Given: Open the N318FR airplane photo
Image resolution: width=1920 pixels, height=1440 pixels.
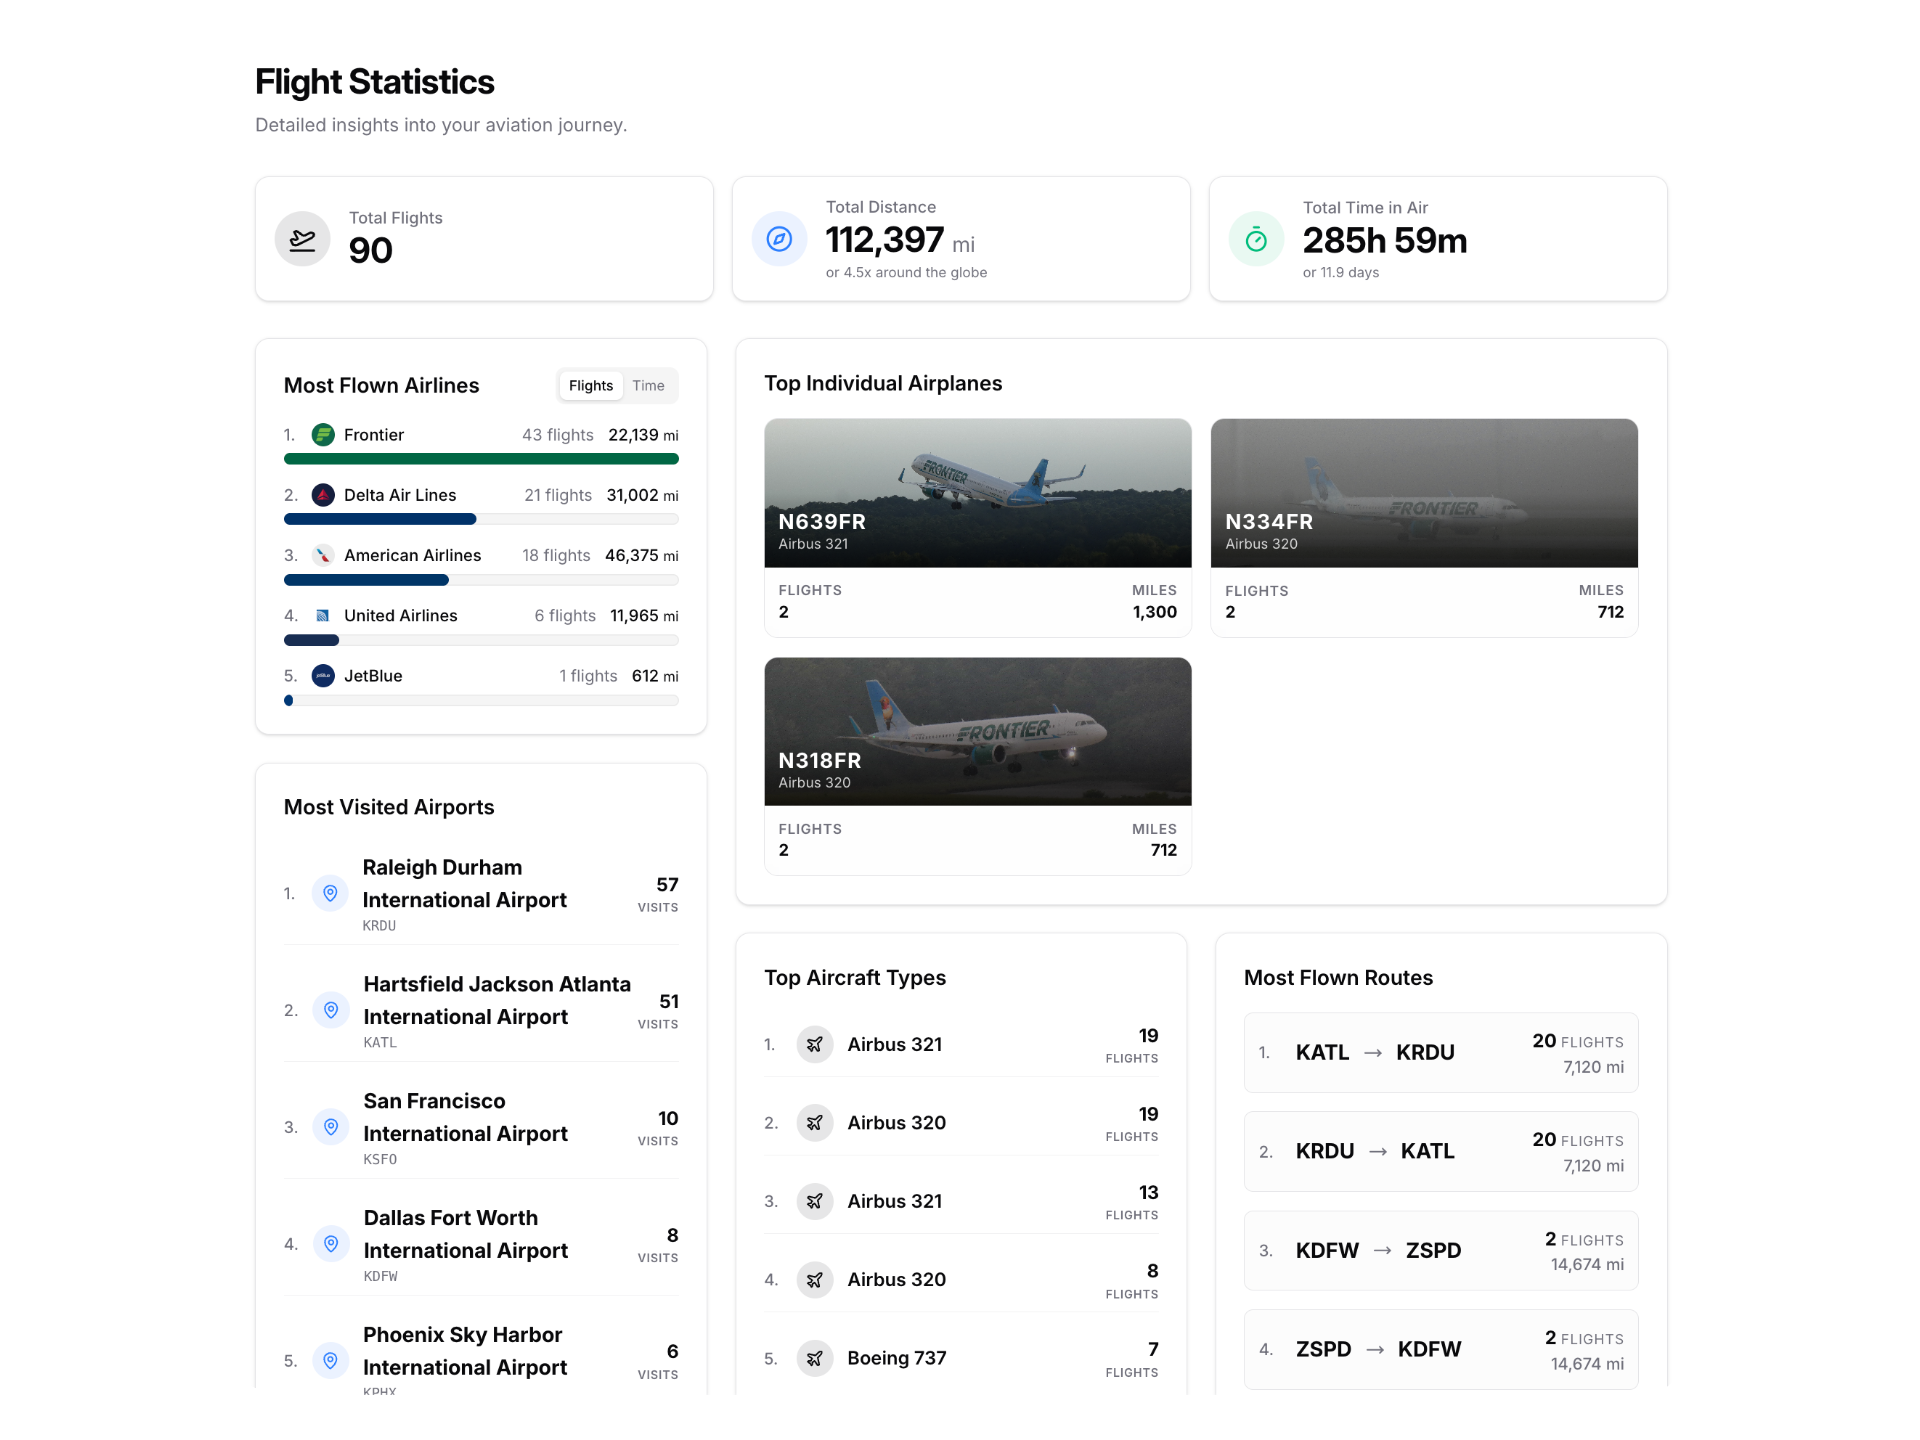Looking at the screenshot, I should pyautogui.click(x=978, y=731).
